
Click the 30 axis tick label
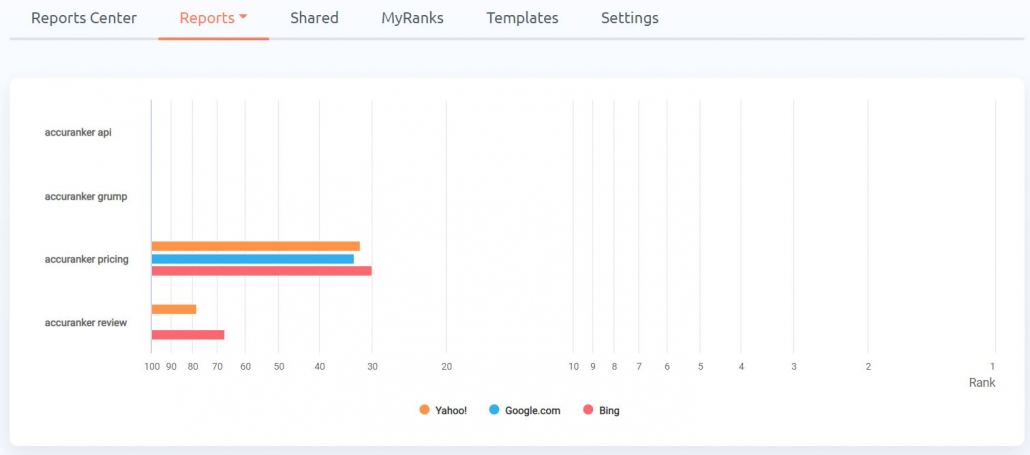372,367
